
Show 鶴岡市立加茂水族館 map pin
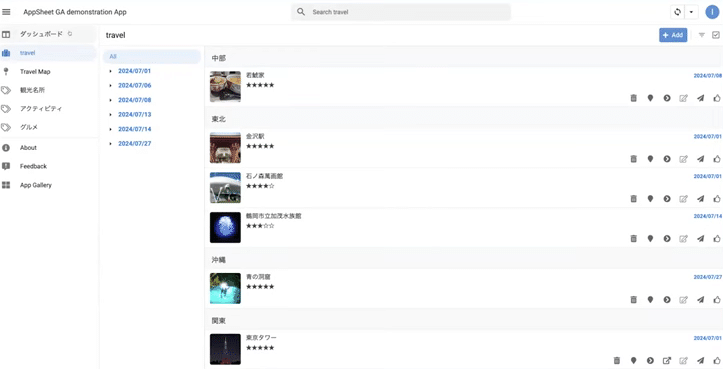[650, 238]
